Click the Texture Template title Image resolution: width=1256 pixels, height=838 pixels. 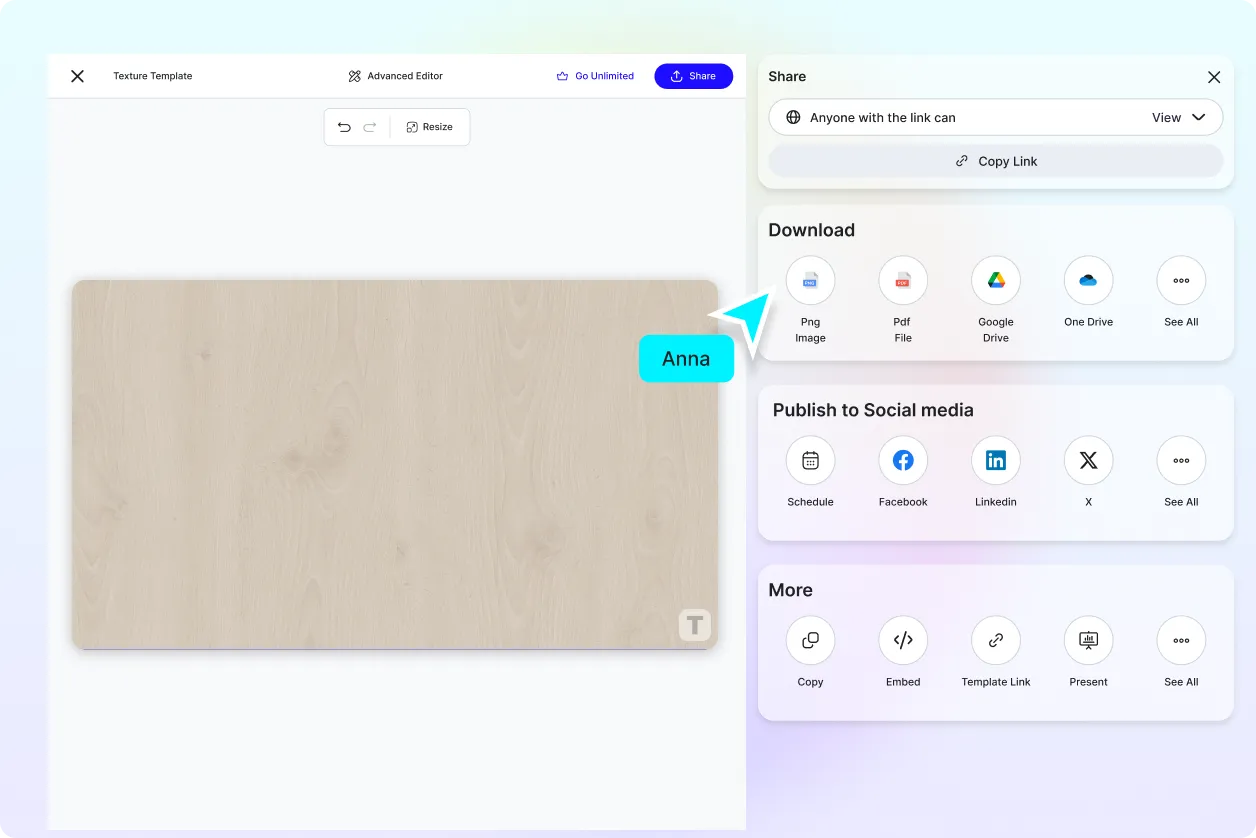click(152, 76)
